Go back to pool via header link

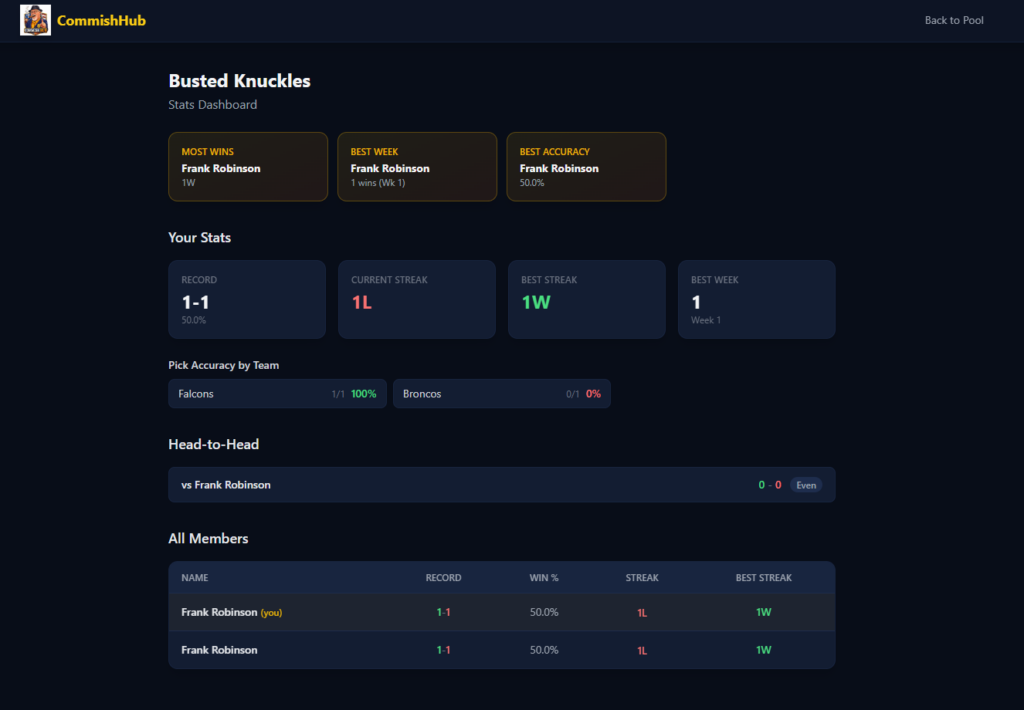coord(953,20)
